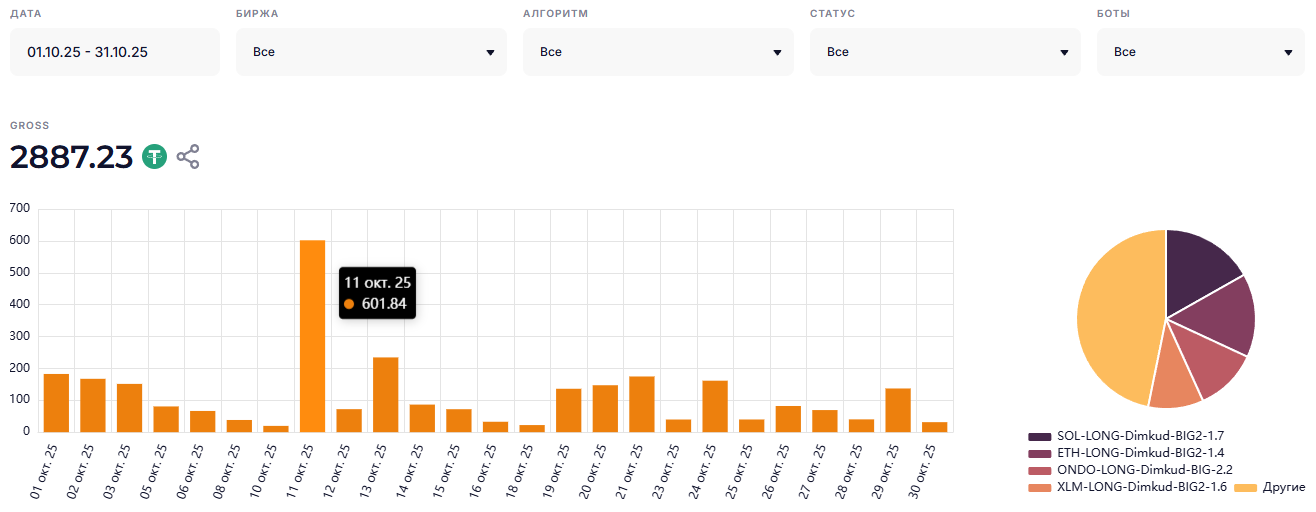Click the share icon next to gross total
This screenshot has height=512, width=1316.
(x=188, y=157)
